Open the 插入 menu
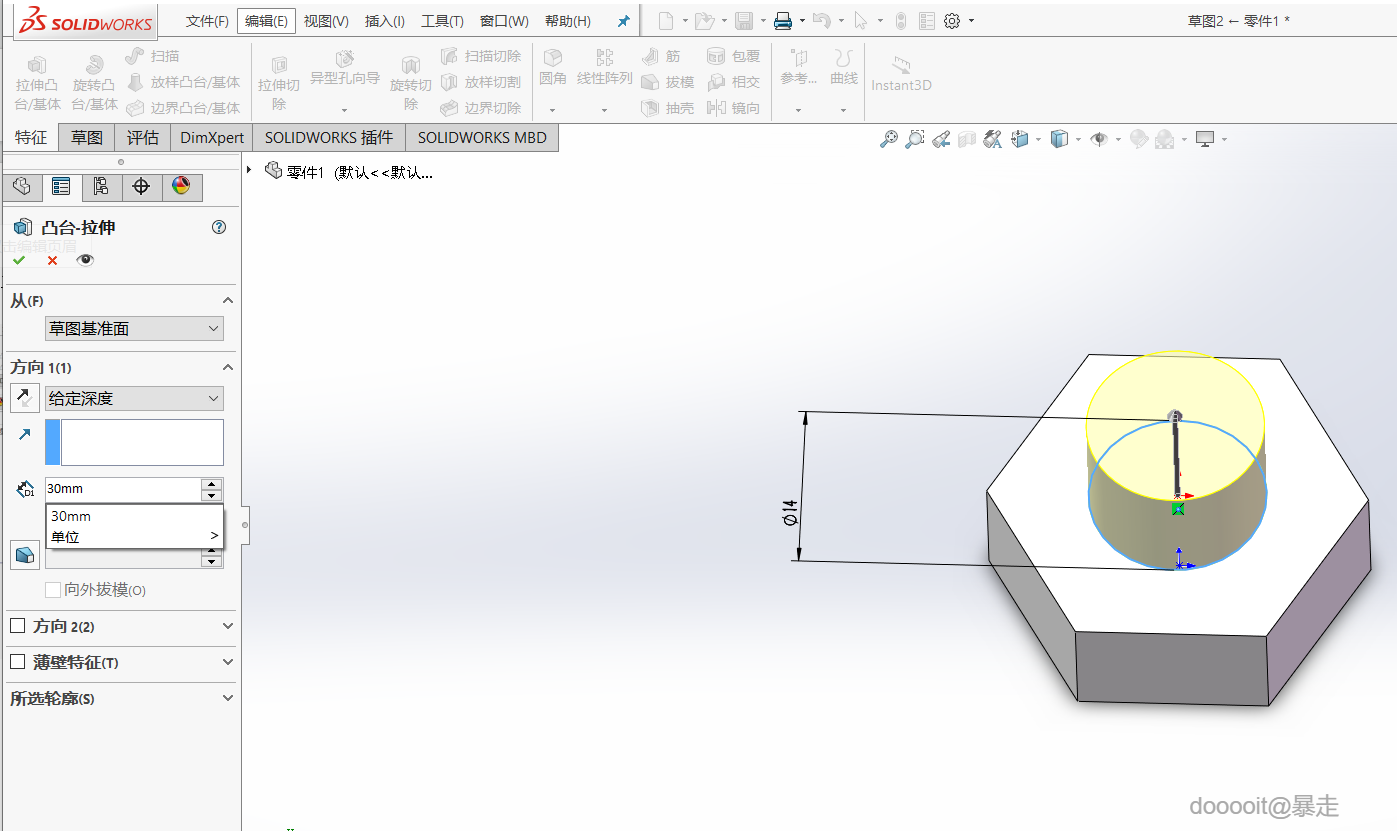This screenshot has height=831, width=1397. pos(385,21)
